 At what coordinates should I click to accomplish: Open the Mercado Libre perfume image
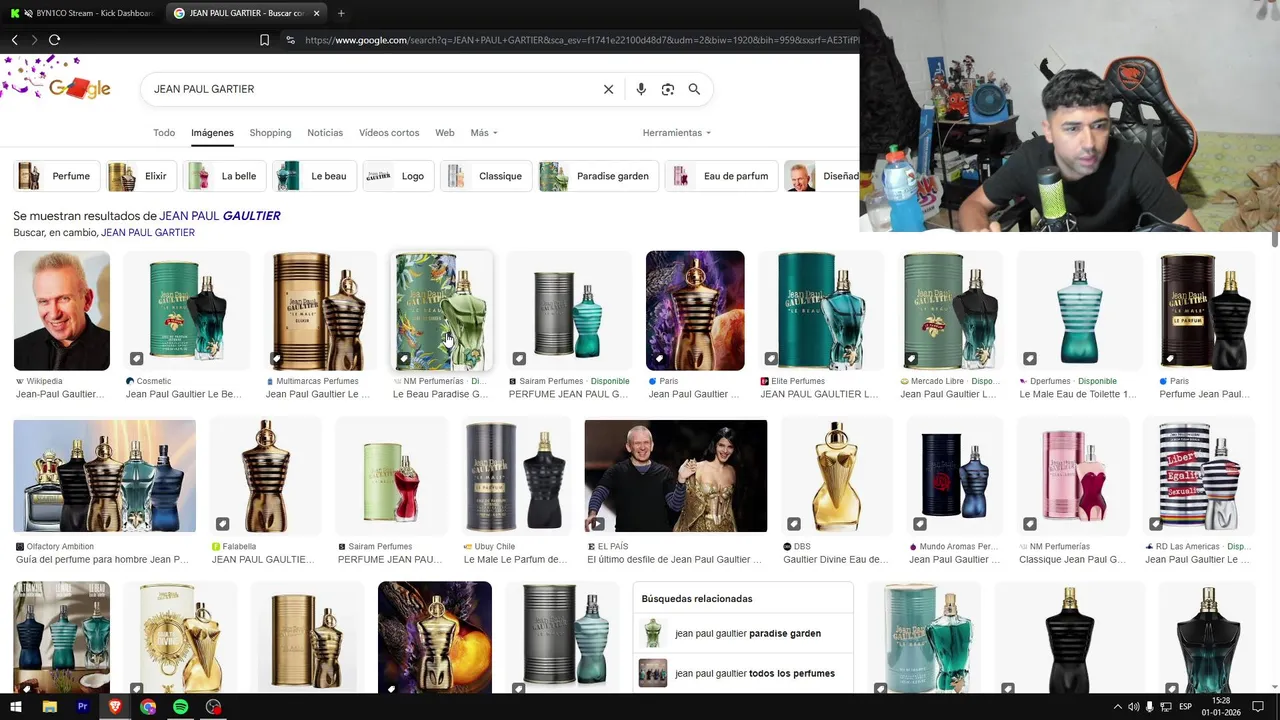coord(950,311)
